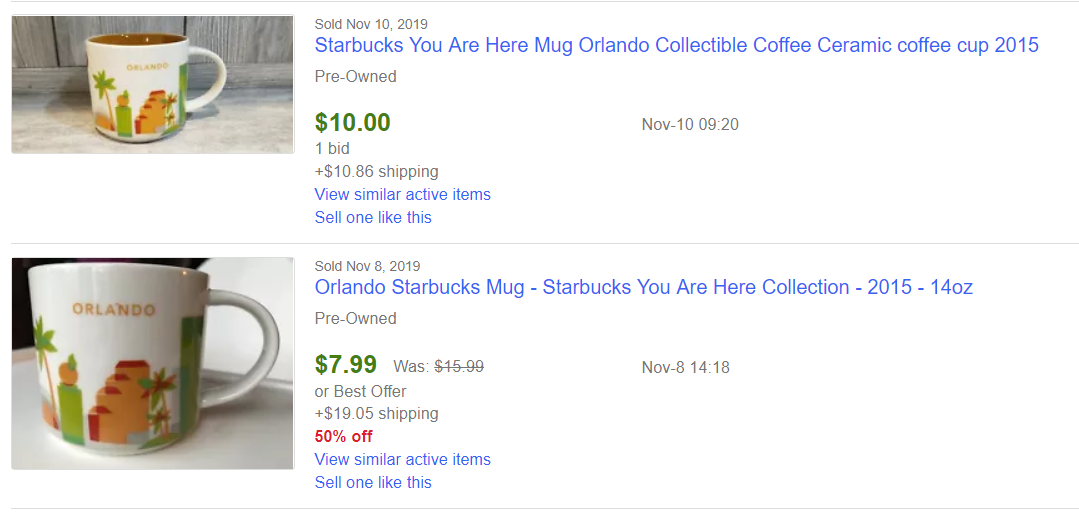The width and height of the screenshot is (1079, 516).
Task: Click 'Sell one like this' under the $10.00 listing
Action: tap(373, 217)
